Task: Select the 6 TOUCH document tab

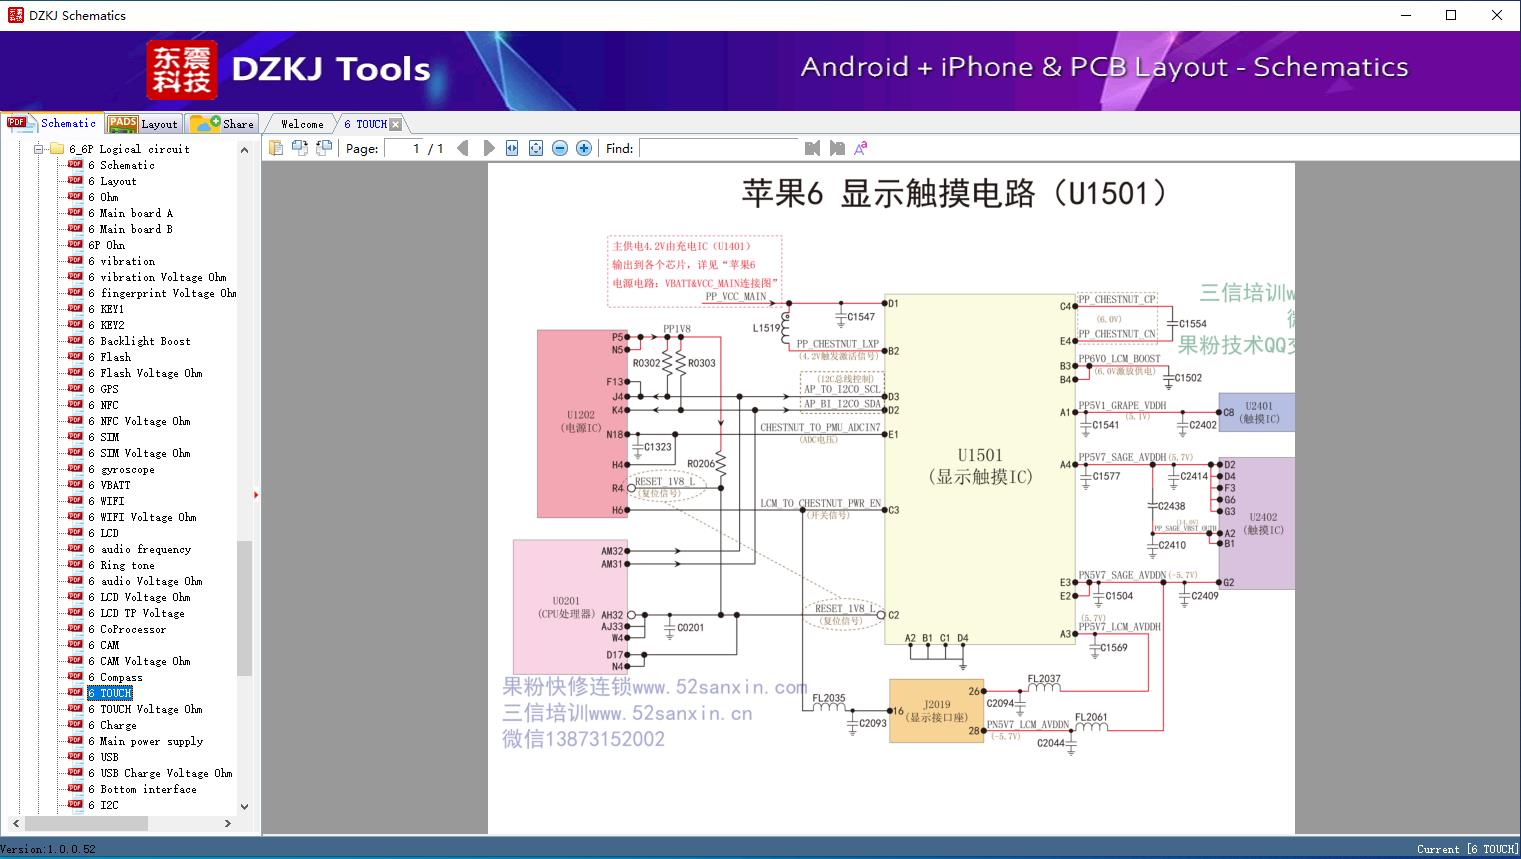Action: point(365,124)
